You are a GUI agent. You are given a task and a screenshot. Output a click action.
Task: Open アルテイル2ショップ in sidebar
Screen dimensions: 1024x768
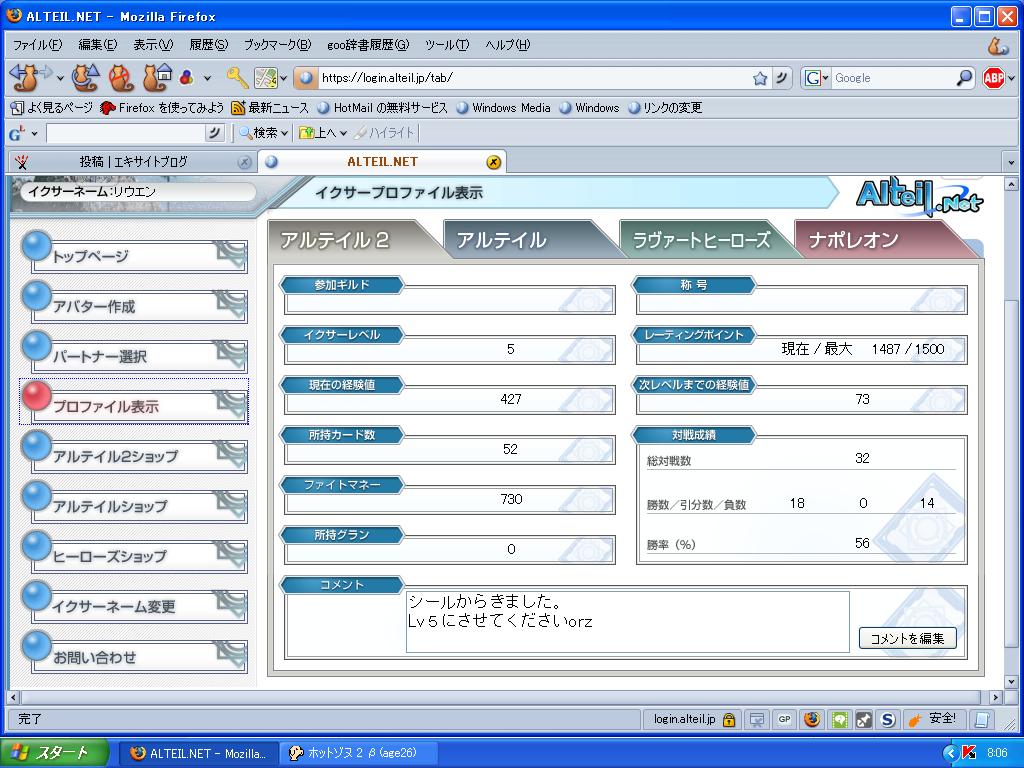[x=135, y=455]
